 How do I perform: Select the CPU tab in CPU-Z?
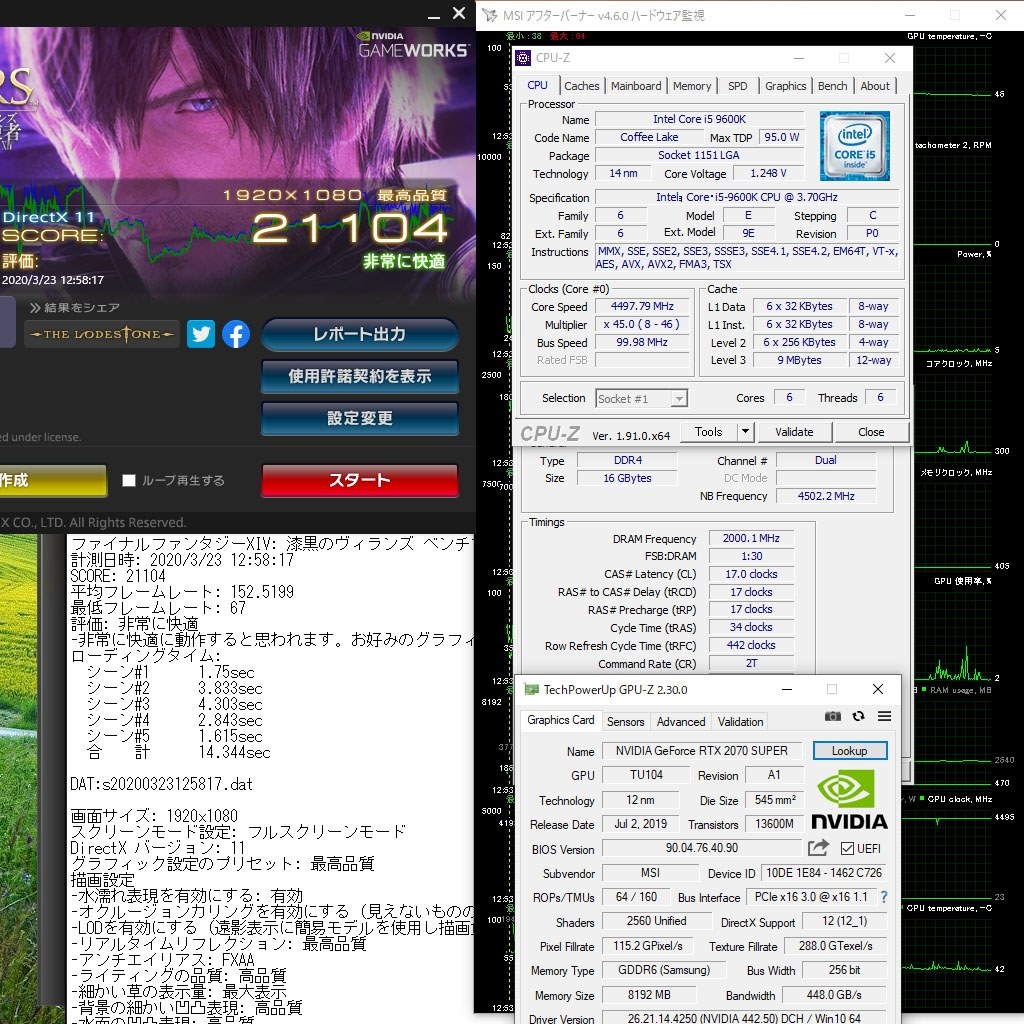tap(537, 86)
